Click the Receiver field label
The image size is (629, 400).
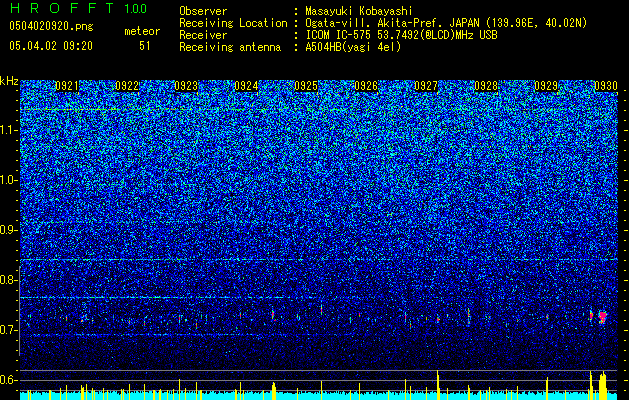[203, 35]
